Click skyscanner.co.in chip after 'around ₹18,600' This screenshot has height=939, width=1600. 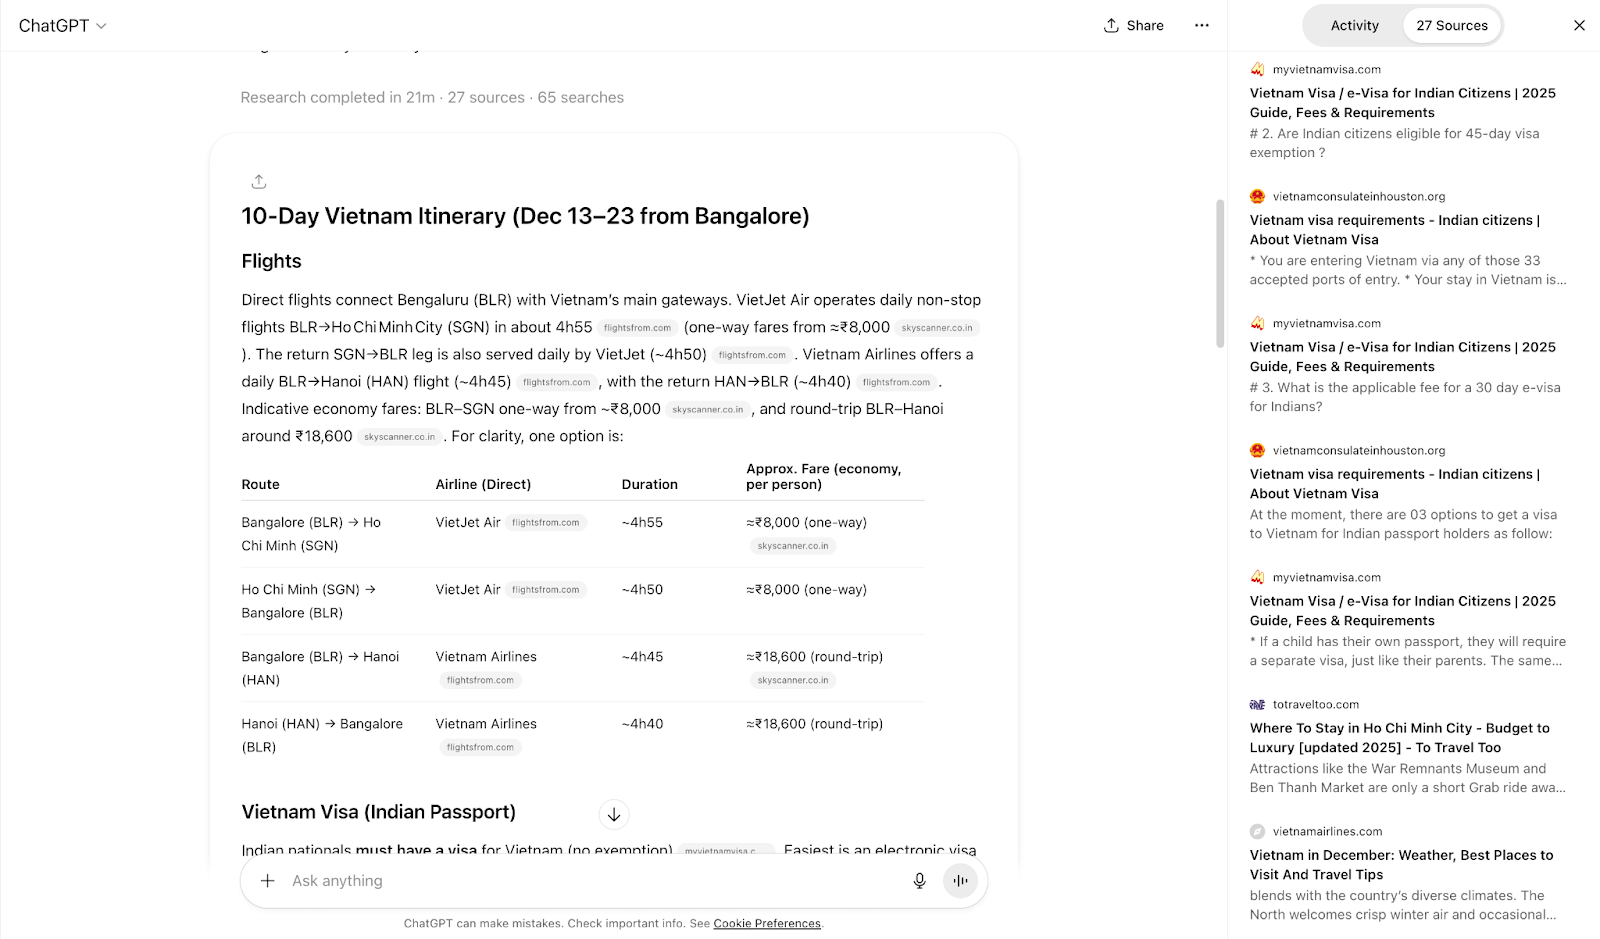coord(400,437)
